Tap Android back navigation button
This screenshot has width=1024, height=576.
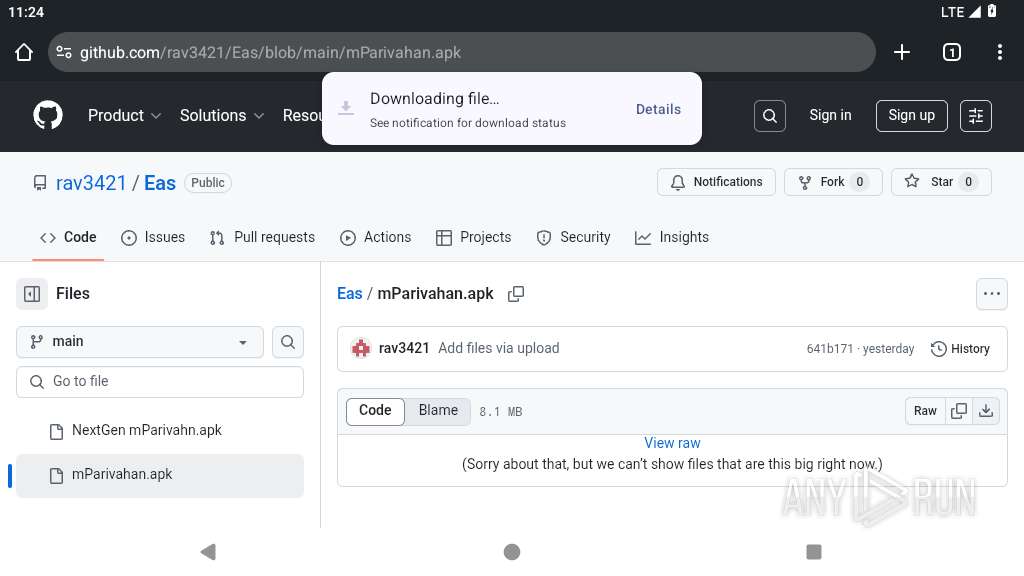[208, 552]
